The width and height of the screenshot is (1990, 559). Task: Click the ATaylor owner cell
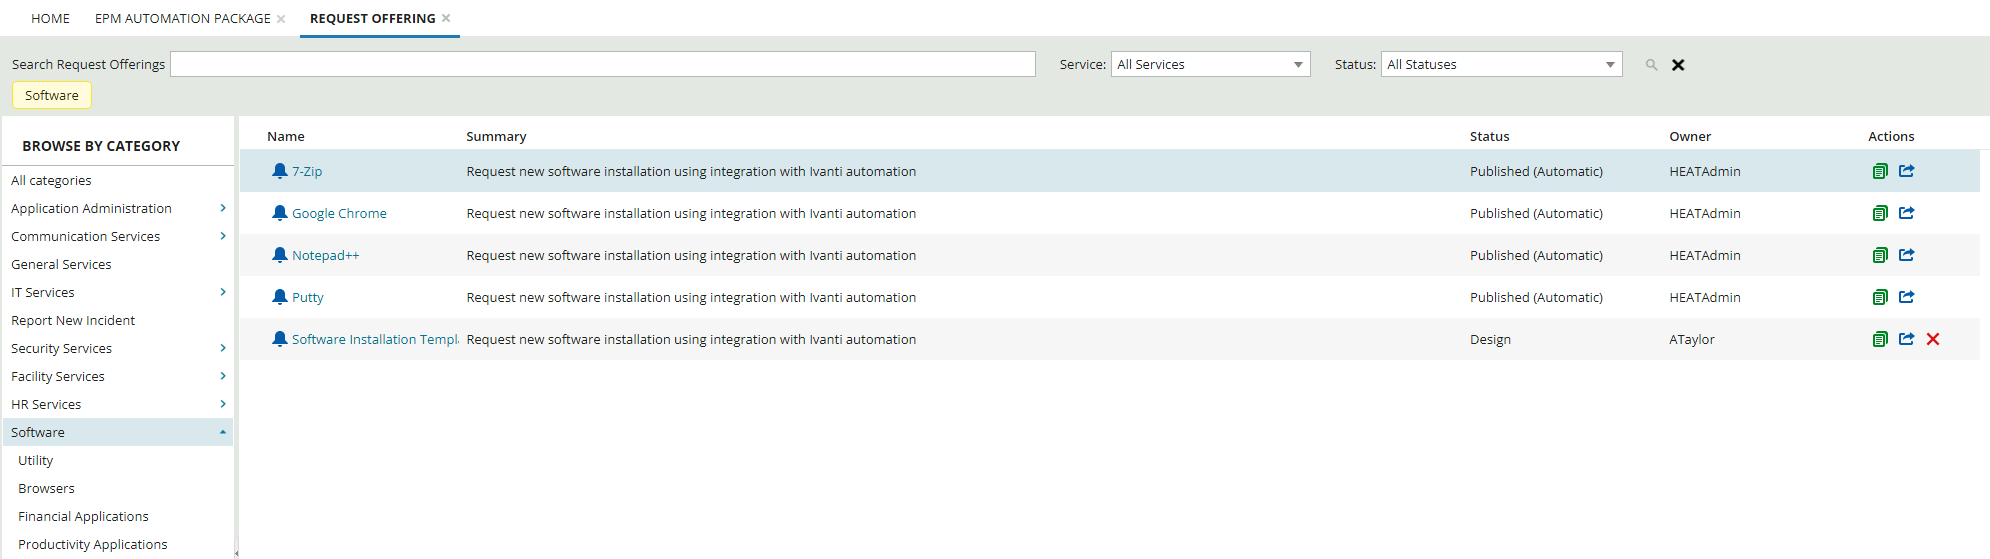click(x=1692, y=339)
